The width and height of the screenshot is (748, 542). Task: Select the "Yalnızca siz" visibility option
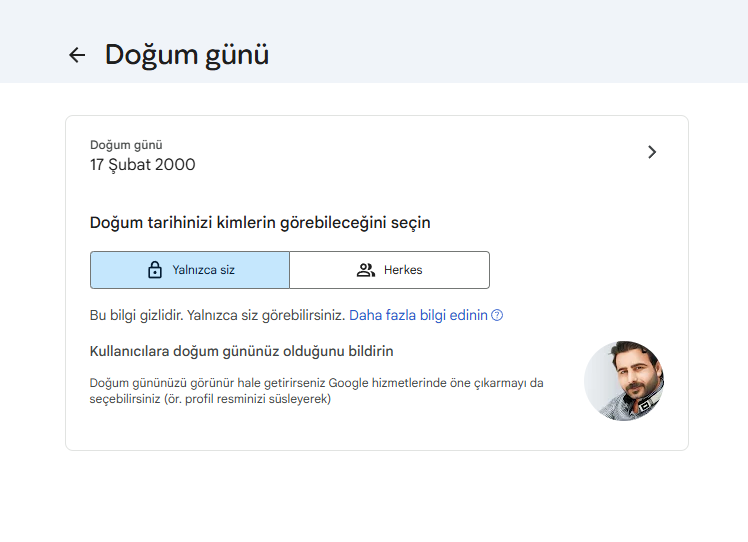pos(190,270)
